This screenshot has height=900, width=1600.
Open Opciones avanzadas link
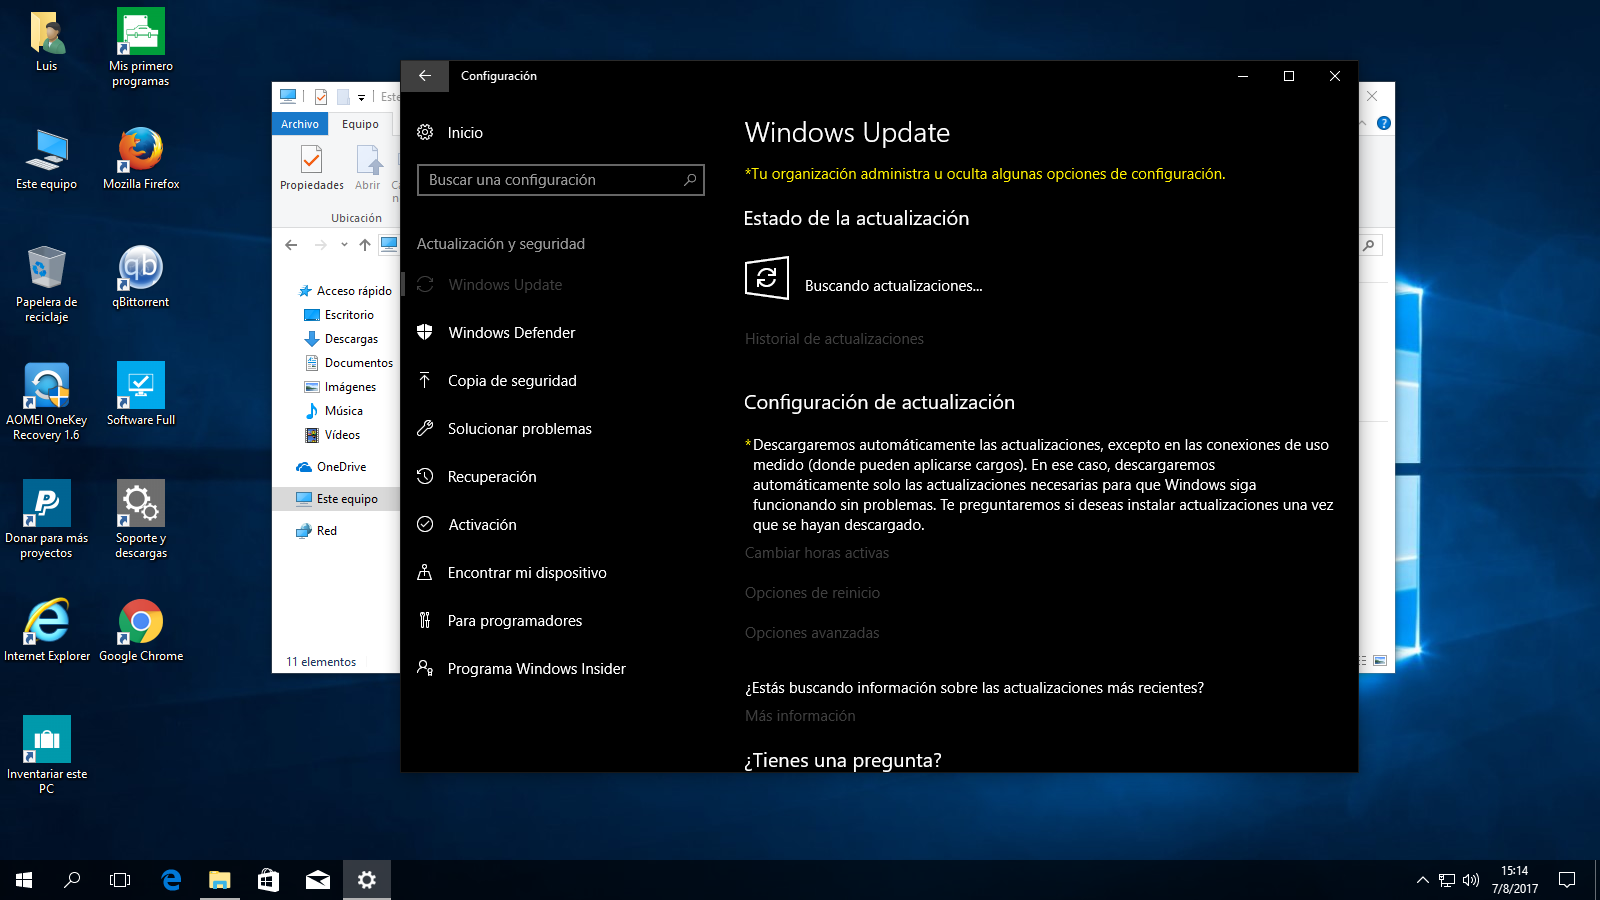point(812,633)
